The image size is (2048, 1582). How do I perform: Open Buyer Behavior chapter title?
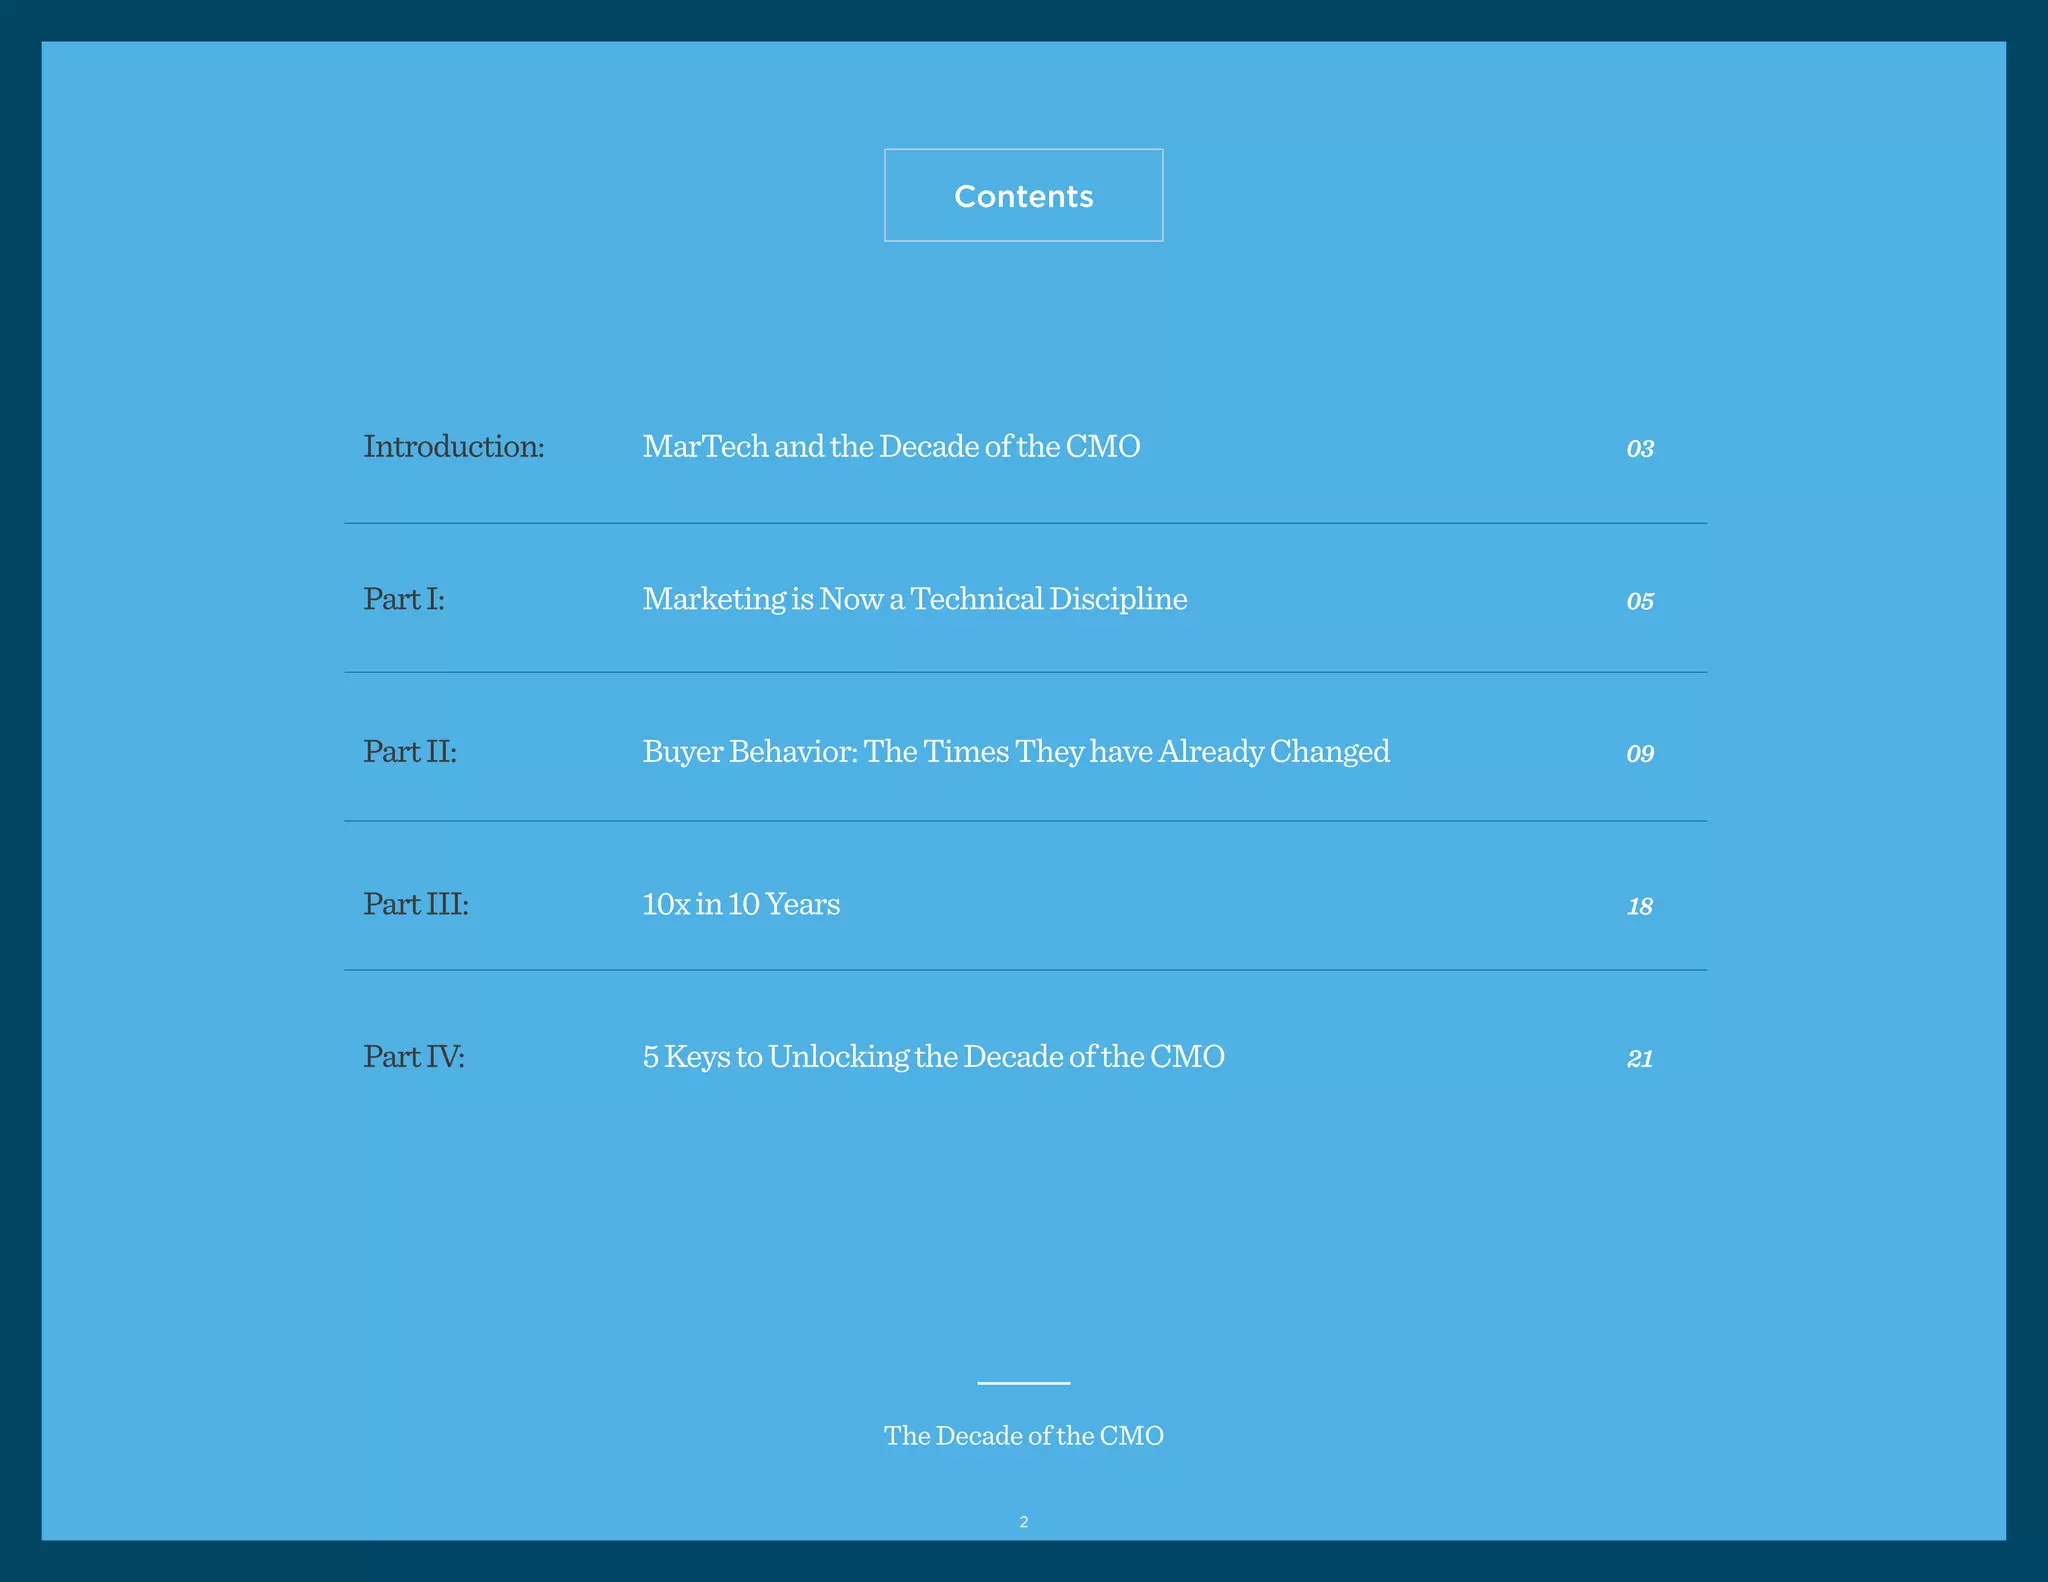click(1015, 751)
